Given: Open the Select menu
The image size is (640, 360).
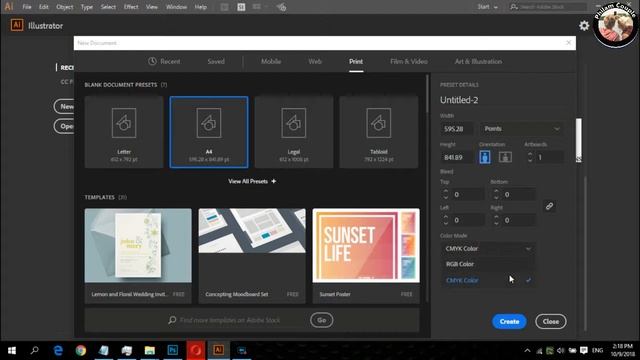Looking at the screenshot, I should pos(108,7).
